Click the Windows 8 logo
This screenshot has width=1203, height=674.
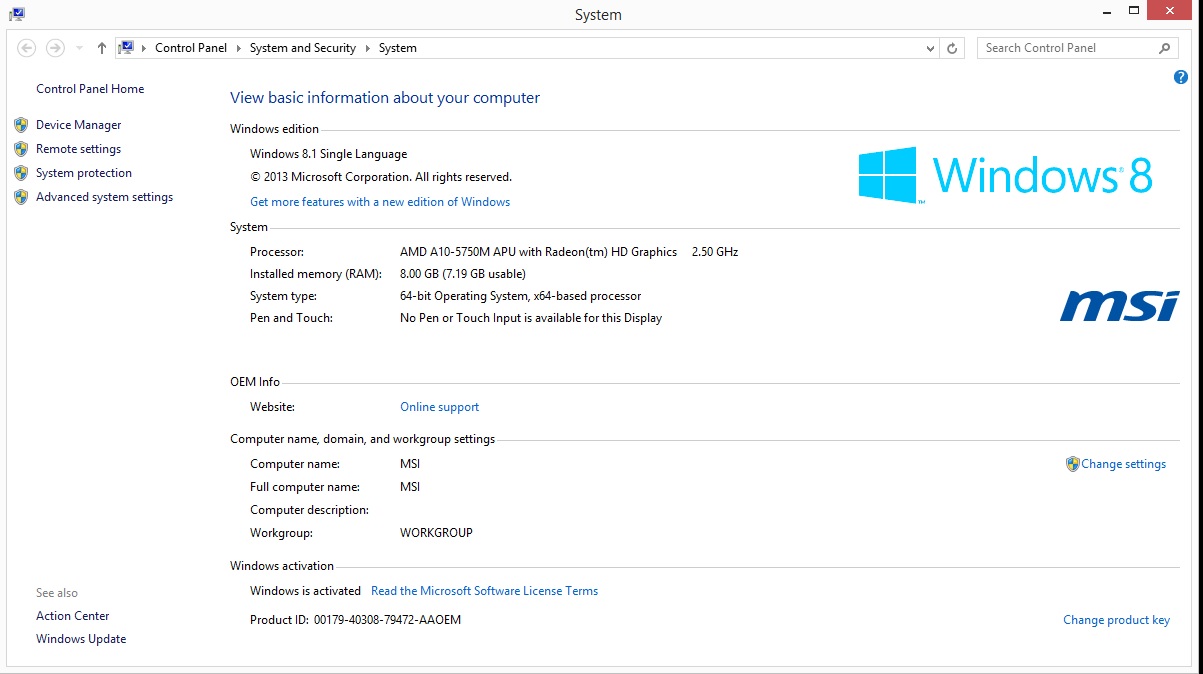[x=1005, y=175]
